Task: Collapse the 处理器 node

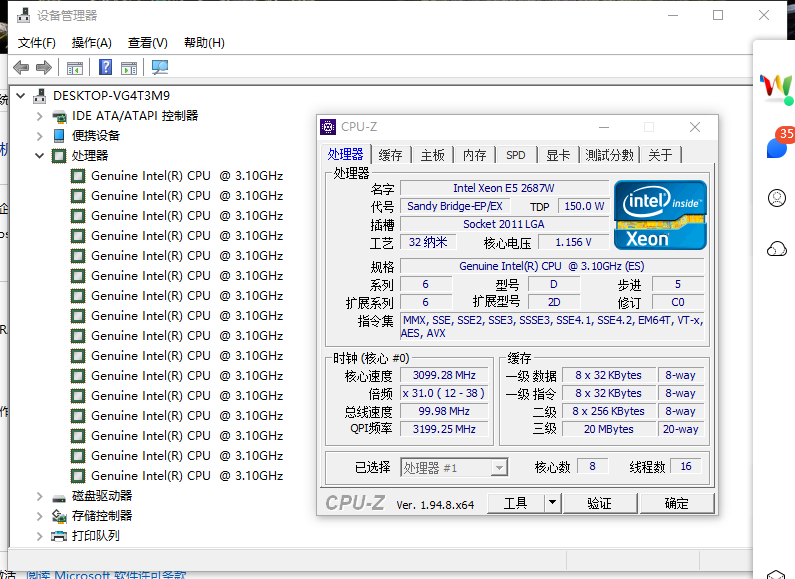Action: [40, 156]
